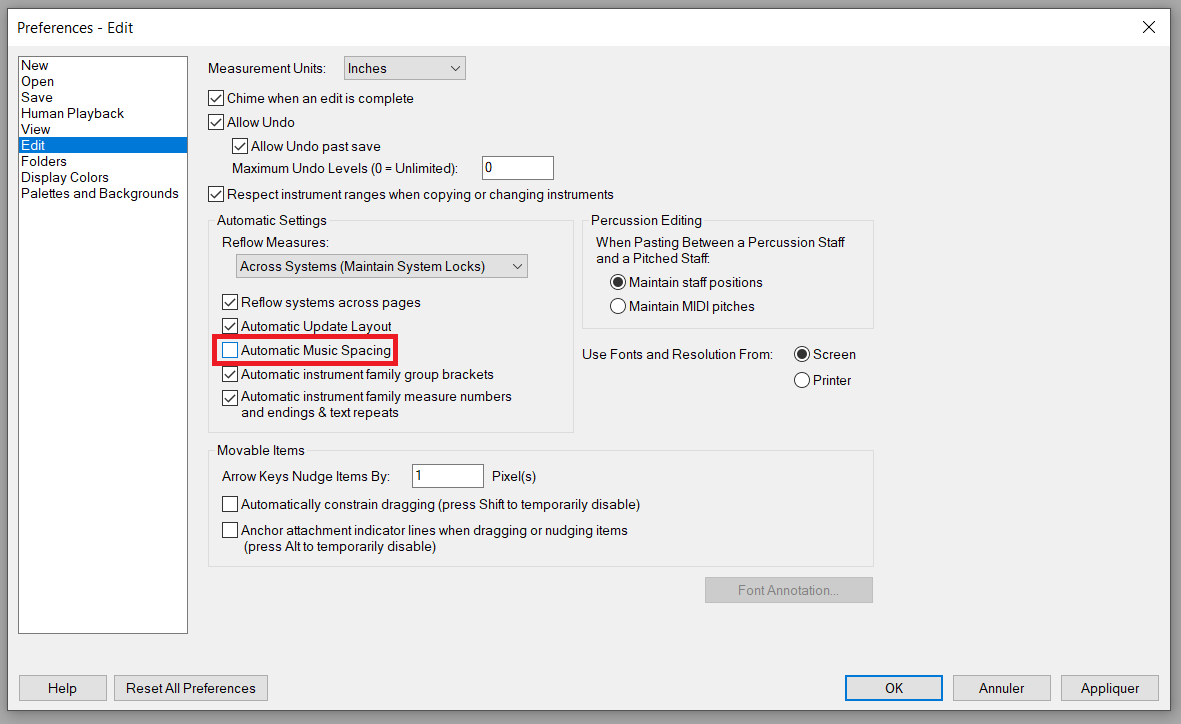Select Maintain MIDI pitches radio button
The image size is (1181, 724).
coord(618,307)
